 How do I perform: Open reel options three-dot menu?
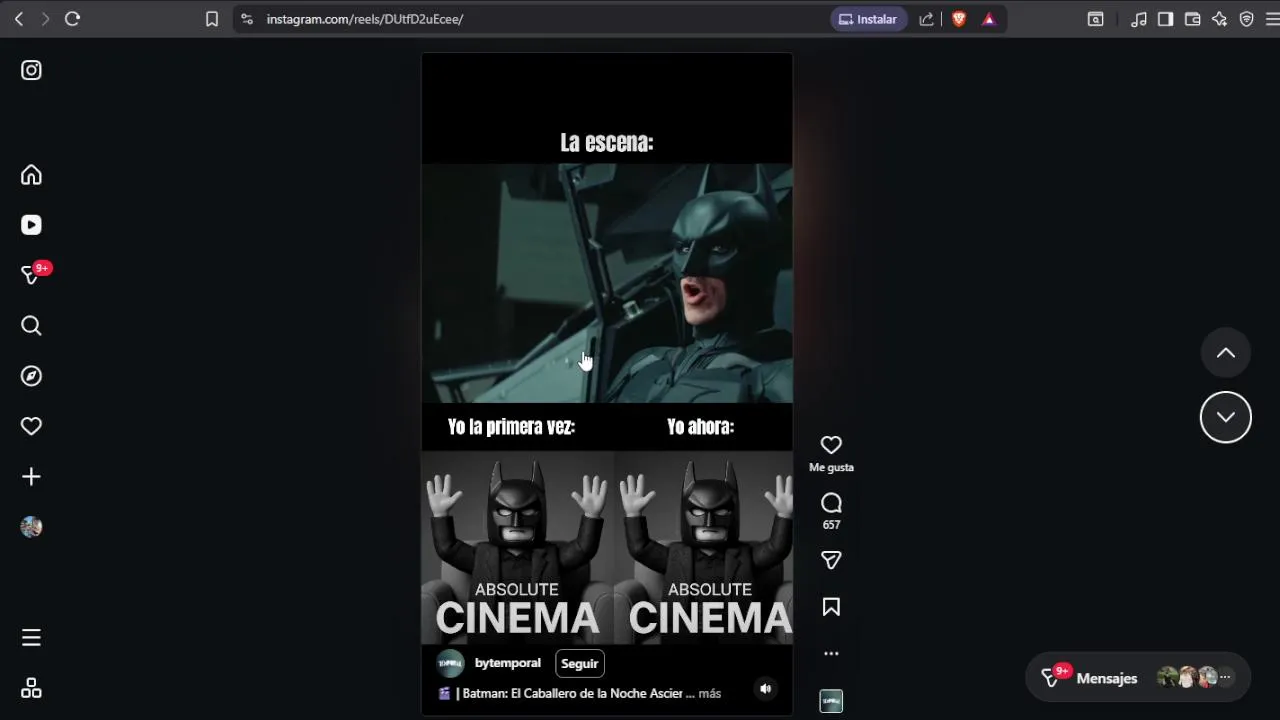831,654
